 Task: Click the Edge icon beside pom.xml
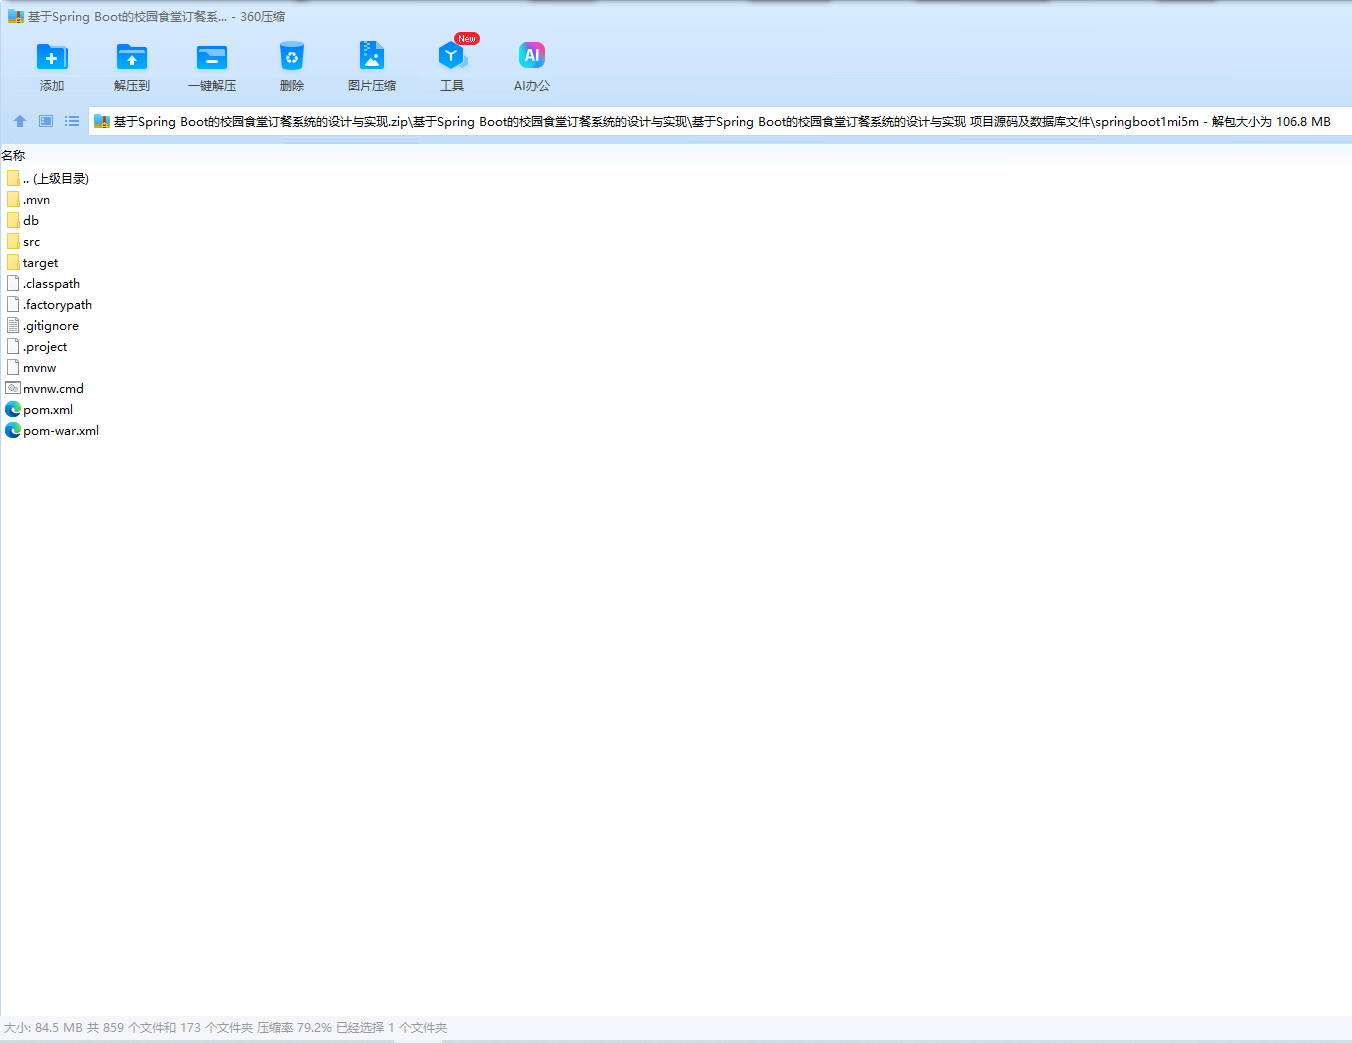coord(13,409)
